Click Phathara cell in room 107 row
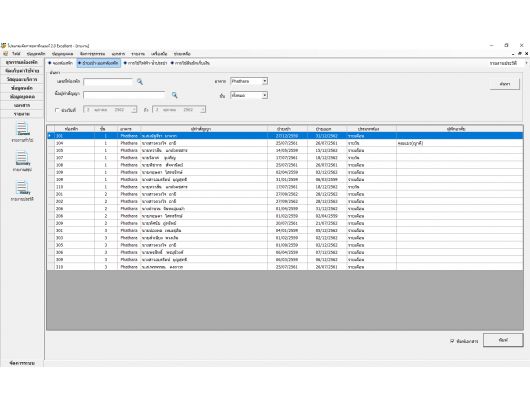This screenshot has height=410, width=530. [129, 158]
